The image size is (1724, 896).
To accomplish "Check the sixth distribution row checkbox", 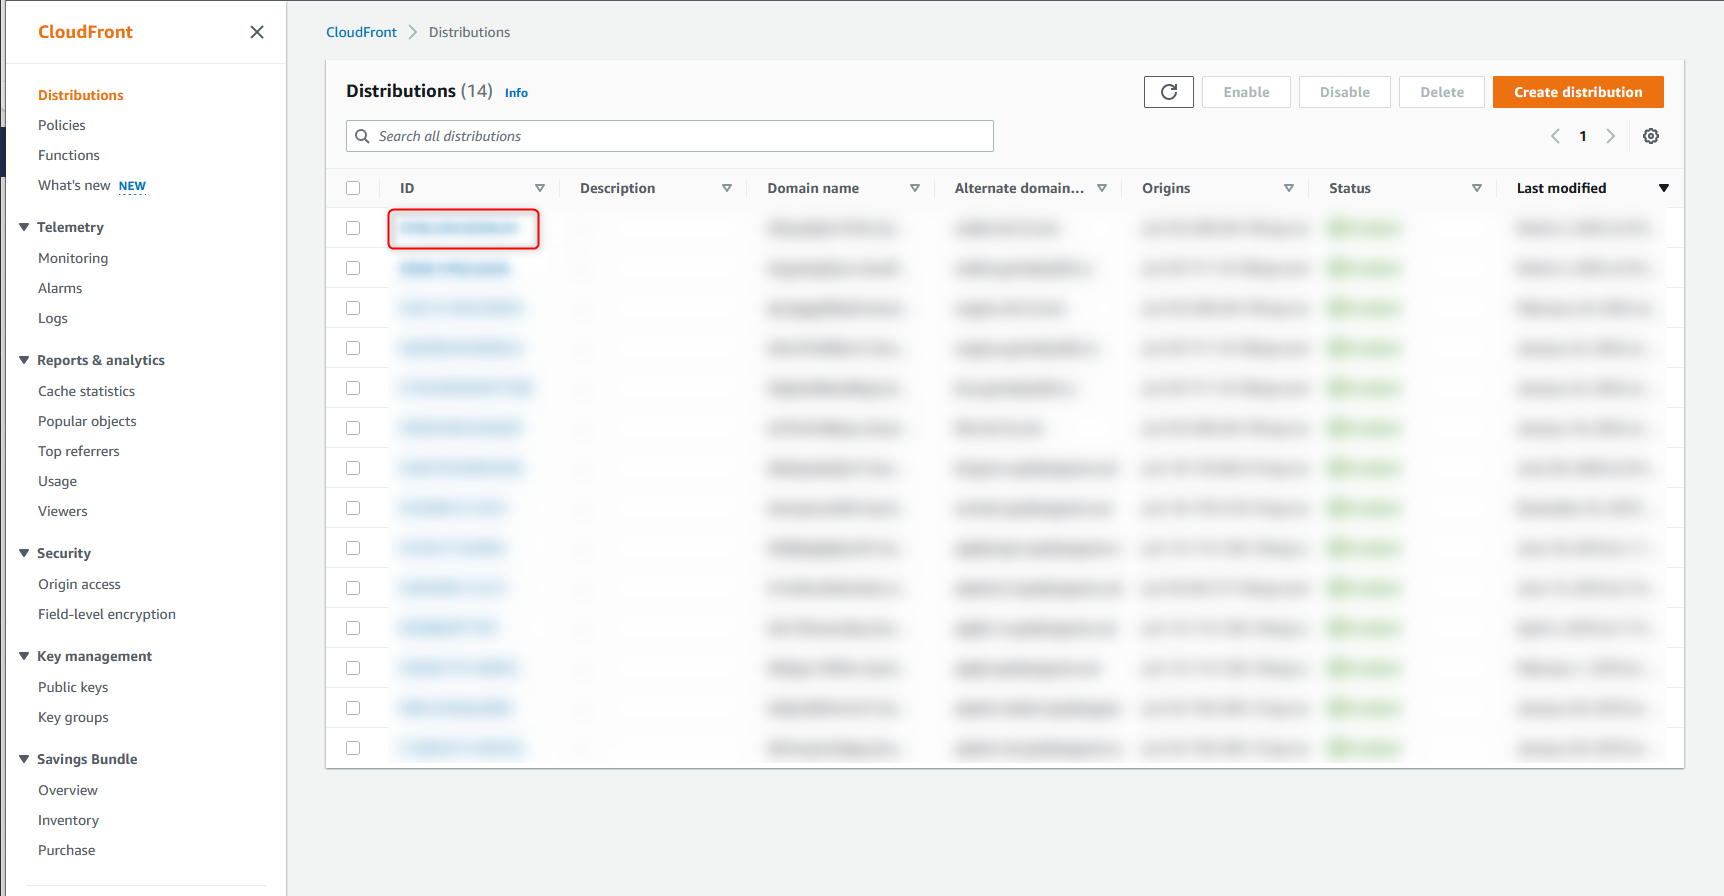I will pos(353,428).
